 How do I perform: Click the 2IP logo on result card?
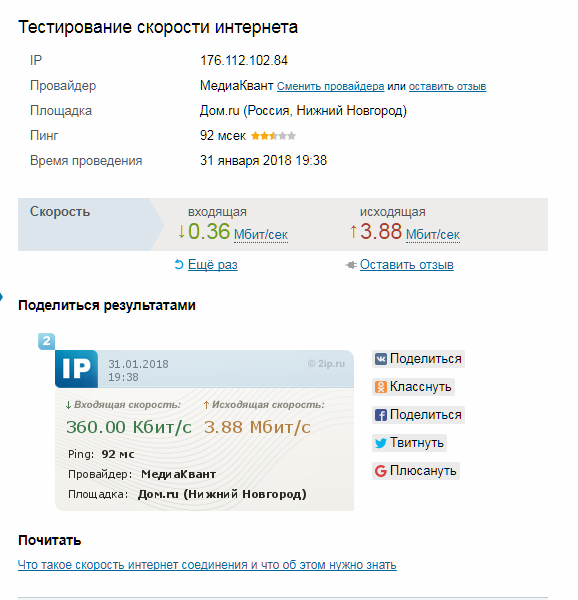point(77,368)
